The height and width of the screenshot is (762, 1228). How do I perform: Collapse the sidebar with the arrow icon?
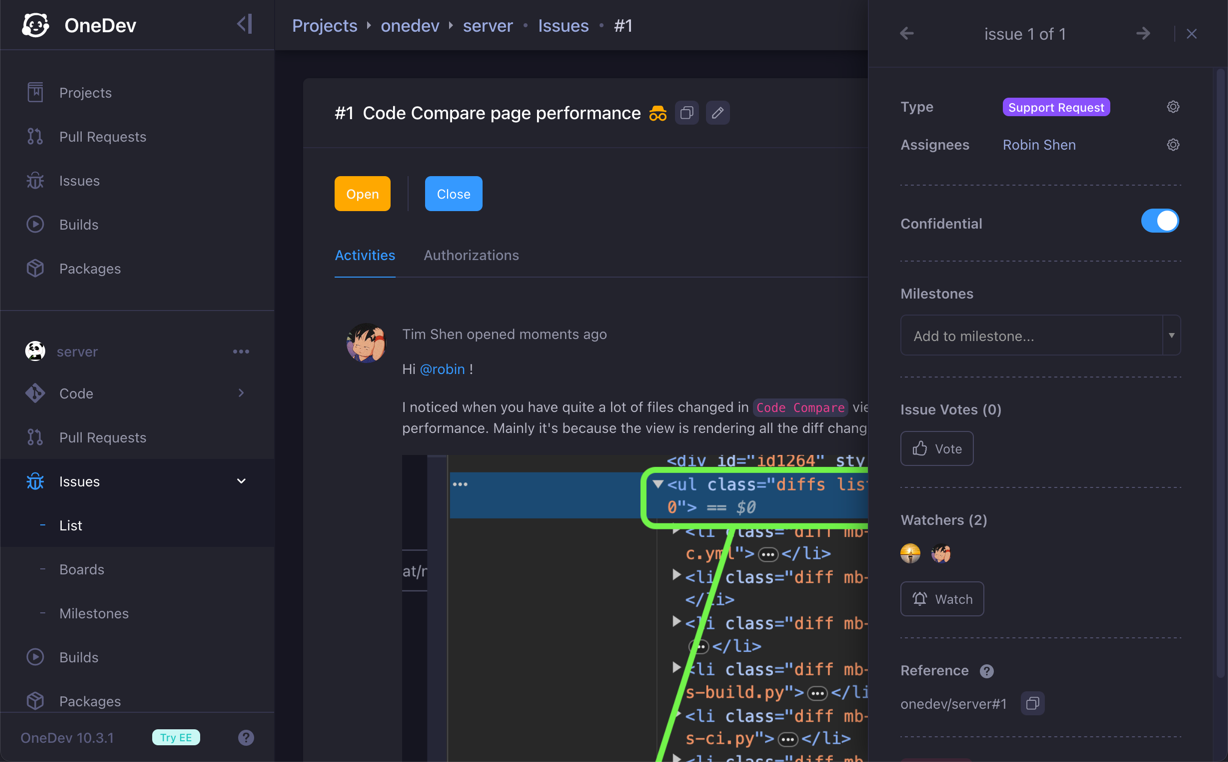(x=245, y=24)
